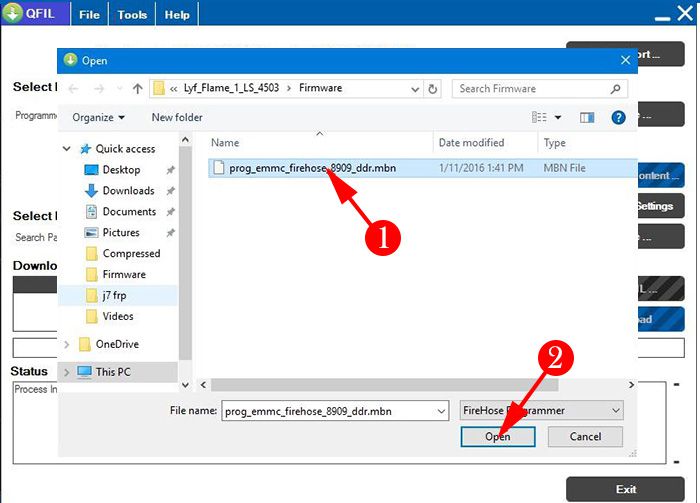Open Desktop in navigation pane

pyautogui.click(x=121, y=170)
